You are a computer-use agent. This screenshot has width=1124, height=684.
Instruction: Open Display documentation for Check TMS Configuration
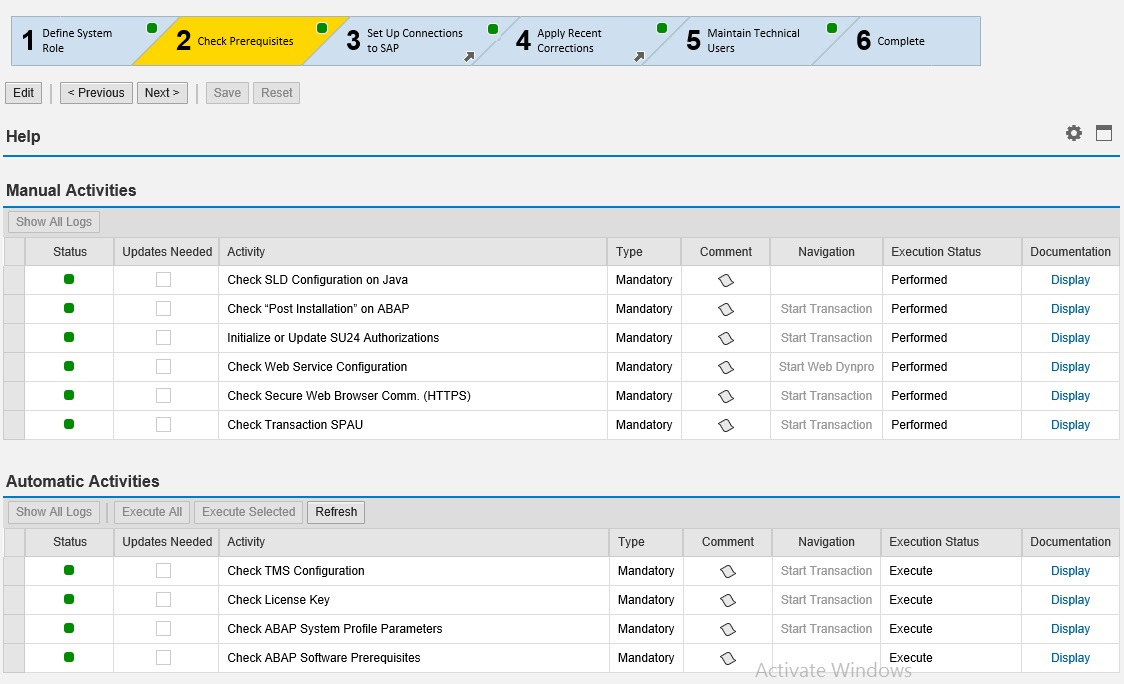tap(1070, 571)
